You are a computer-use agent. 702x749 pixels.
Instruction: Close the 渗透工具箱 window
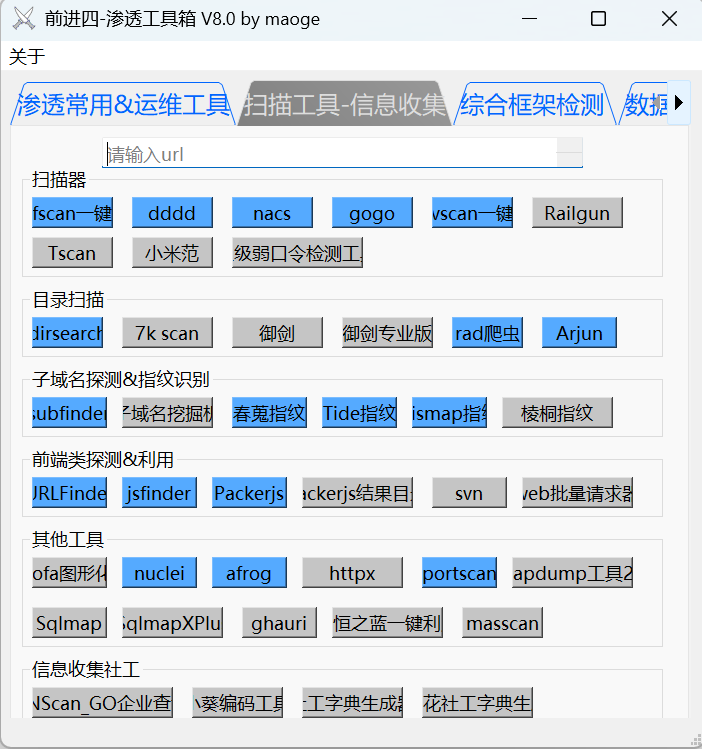point(669,19)
